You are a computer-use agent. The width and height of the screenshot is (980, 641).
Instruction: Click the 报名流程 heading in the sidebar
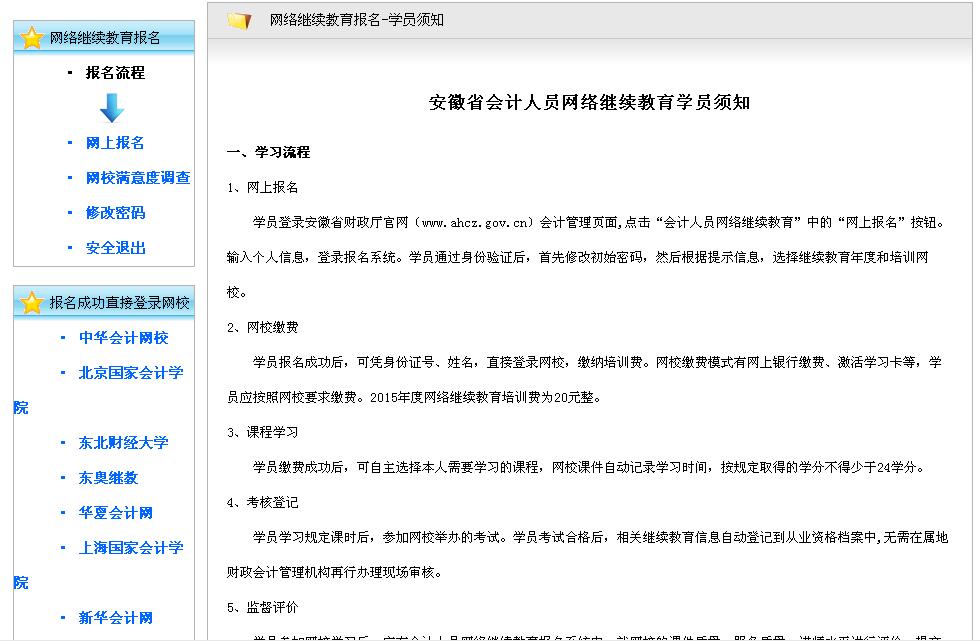115,73
